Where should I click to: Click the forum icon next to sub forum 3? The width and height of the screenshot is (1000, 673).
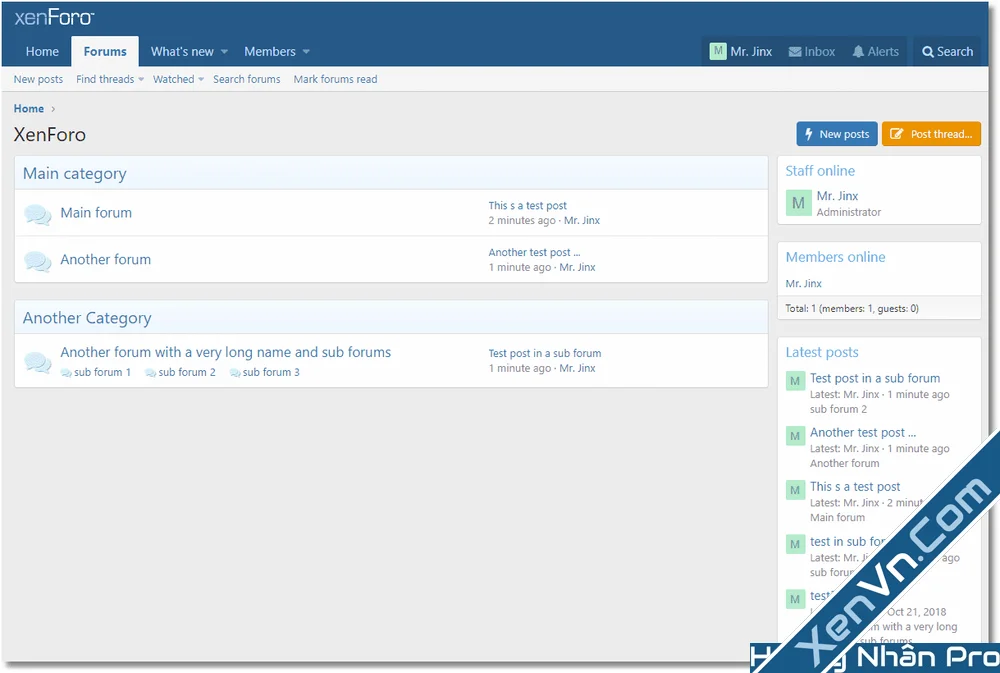235,371
